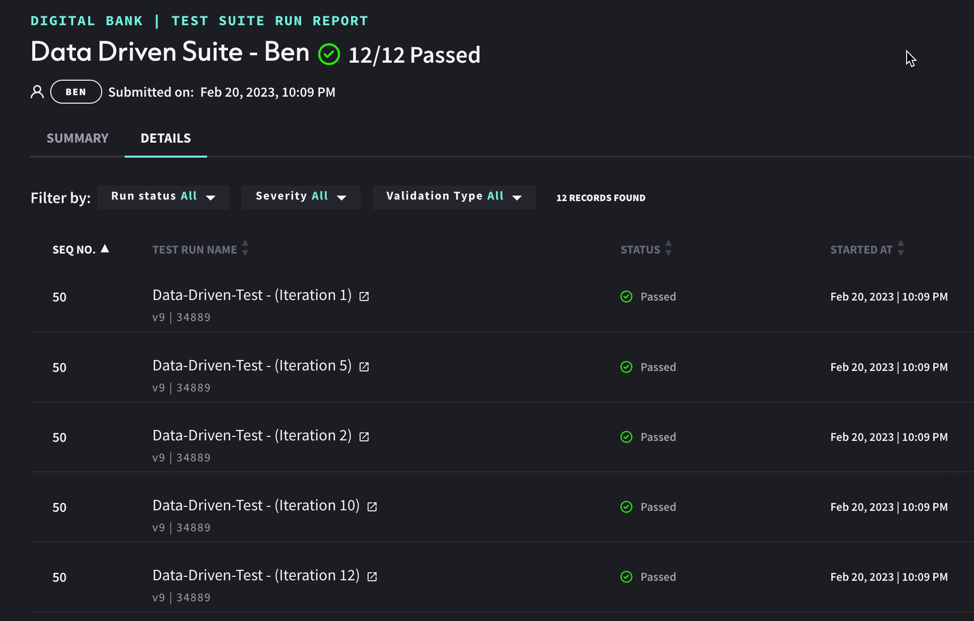Click external link icon next to Iteration 10

(x=372, y=506)
